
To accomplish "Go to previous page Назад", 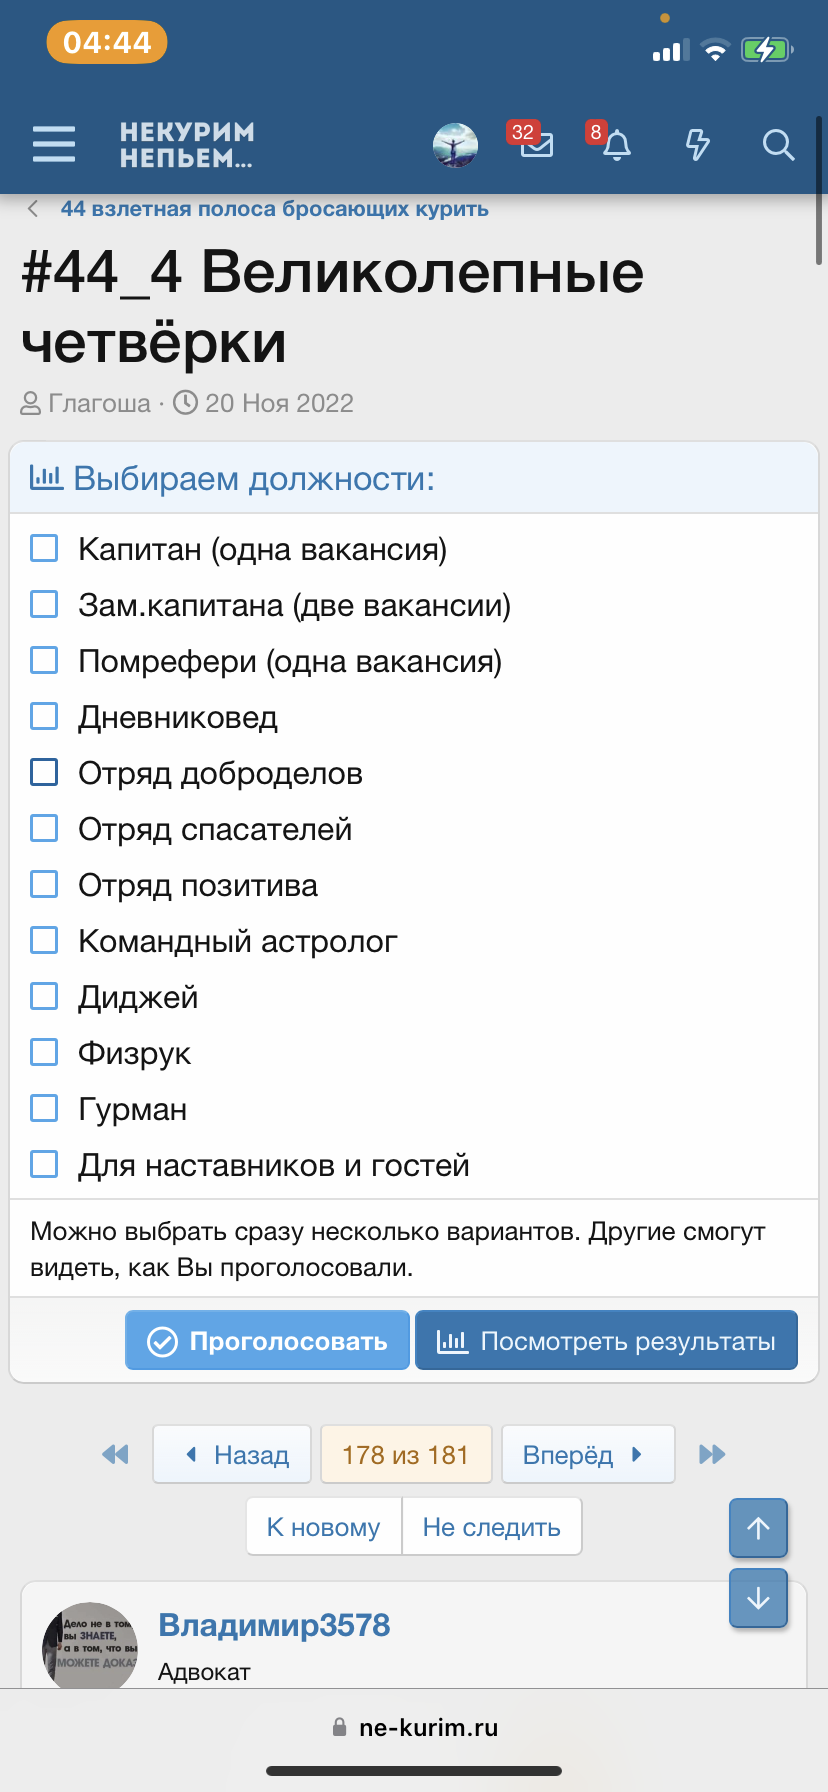I will [x=232, y=1454].
